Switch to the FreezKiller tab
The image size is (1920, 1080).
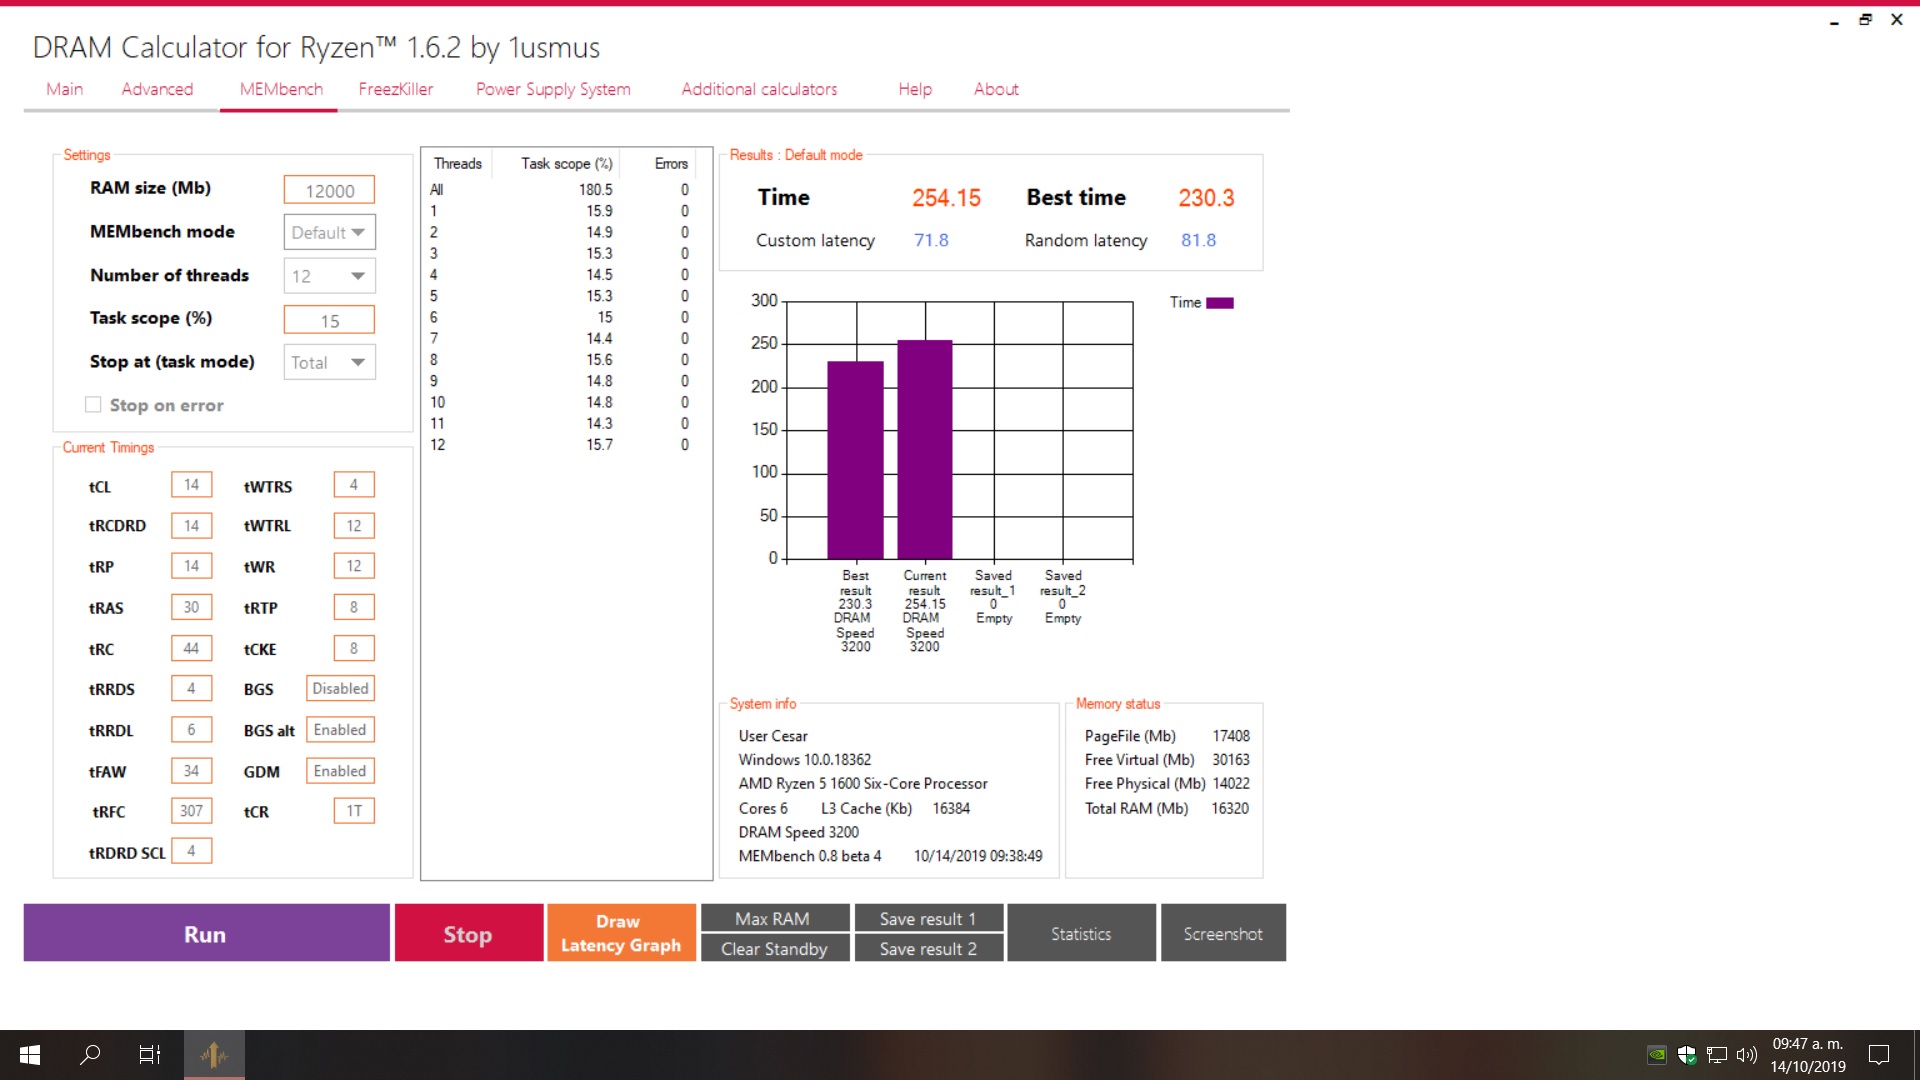396,89
